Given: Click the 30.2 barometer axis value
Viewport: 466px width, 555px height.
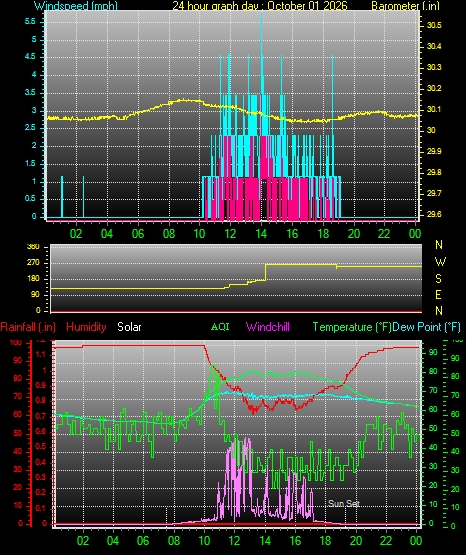Looking at the screenshot, I should (x=434, y=88).
